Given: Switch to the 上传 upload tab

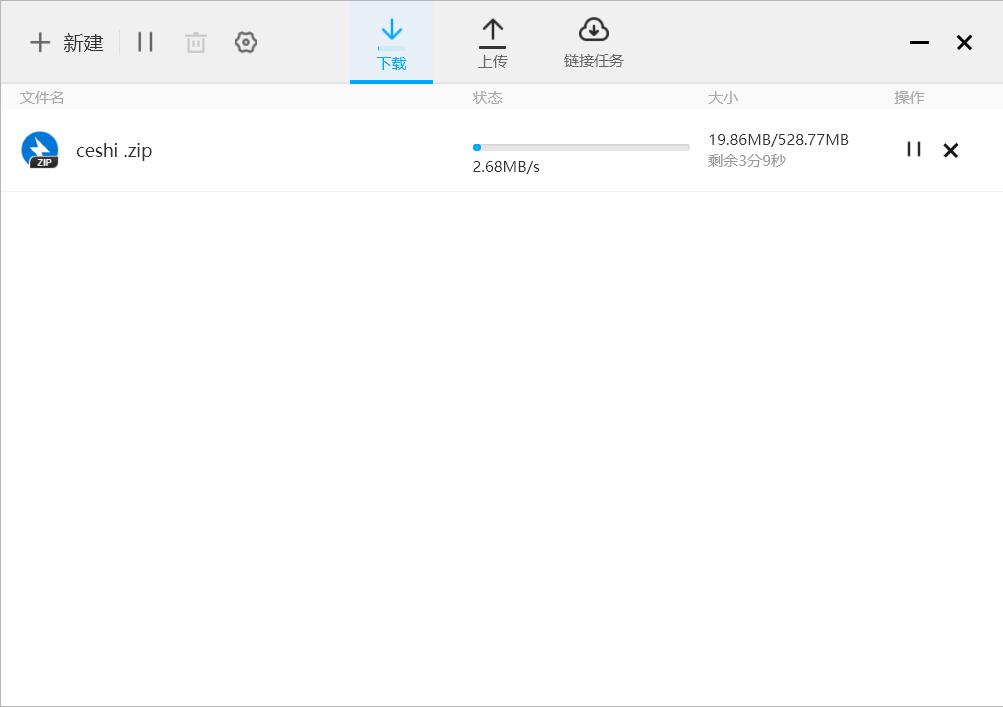Looking at the screenshot, I should (x=493, y=43).
